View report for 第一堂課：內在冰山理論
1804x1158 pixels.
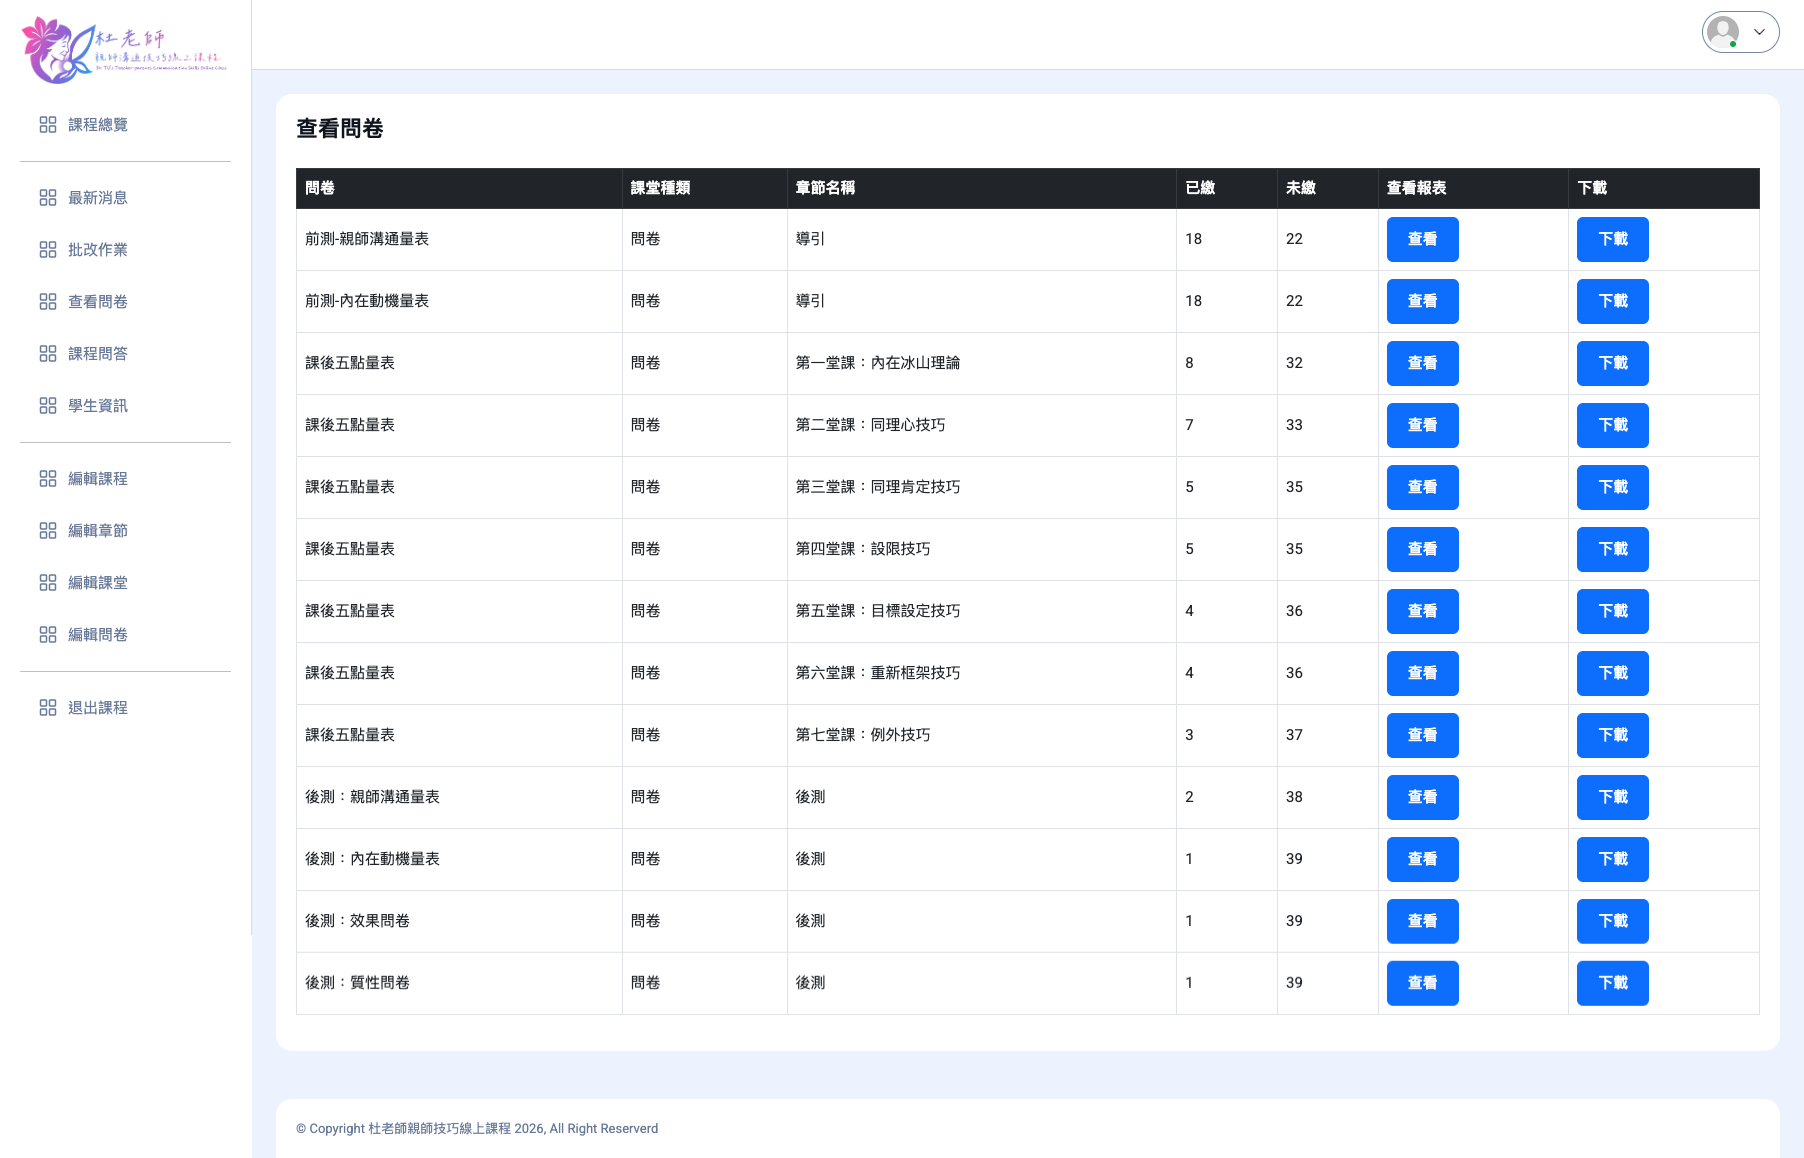1422,363
